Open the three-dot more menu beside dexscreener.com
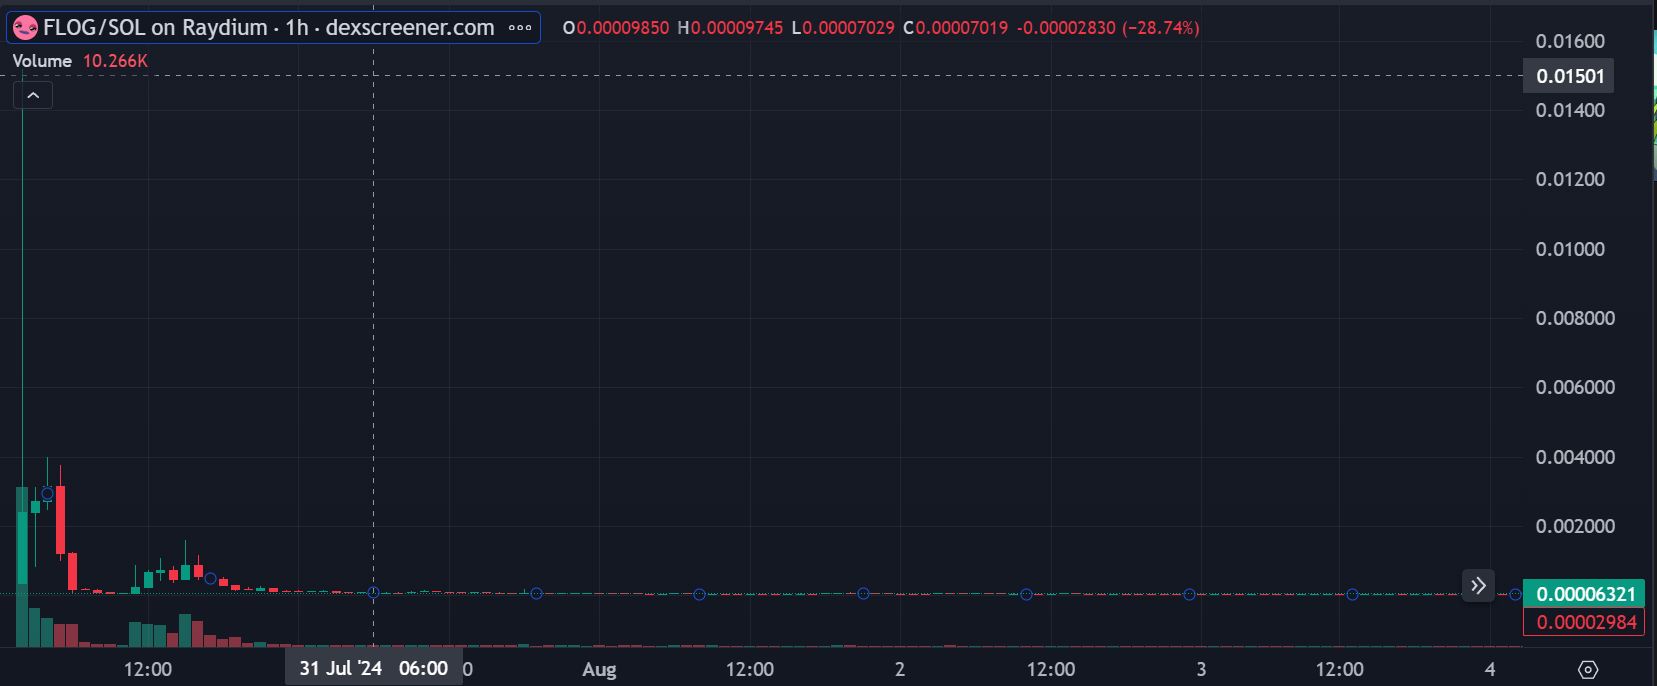The width and height of the screenshot is (1657, 686). point(520,28)
